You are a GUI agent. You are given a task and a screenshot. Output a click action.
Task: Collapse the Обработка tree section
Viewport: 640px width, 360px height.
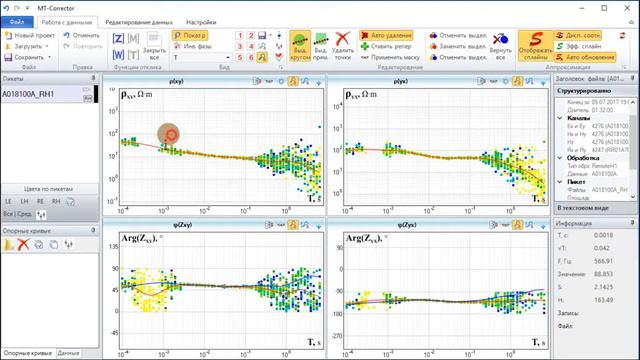point(560,158)
